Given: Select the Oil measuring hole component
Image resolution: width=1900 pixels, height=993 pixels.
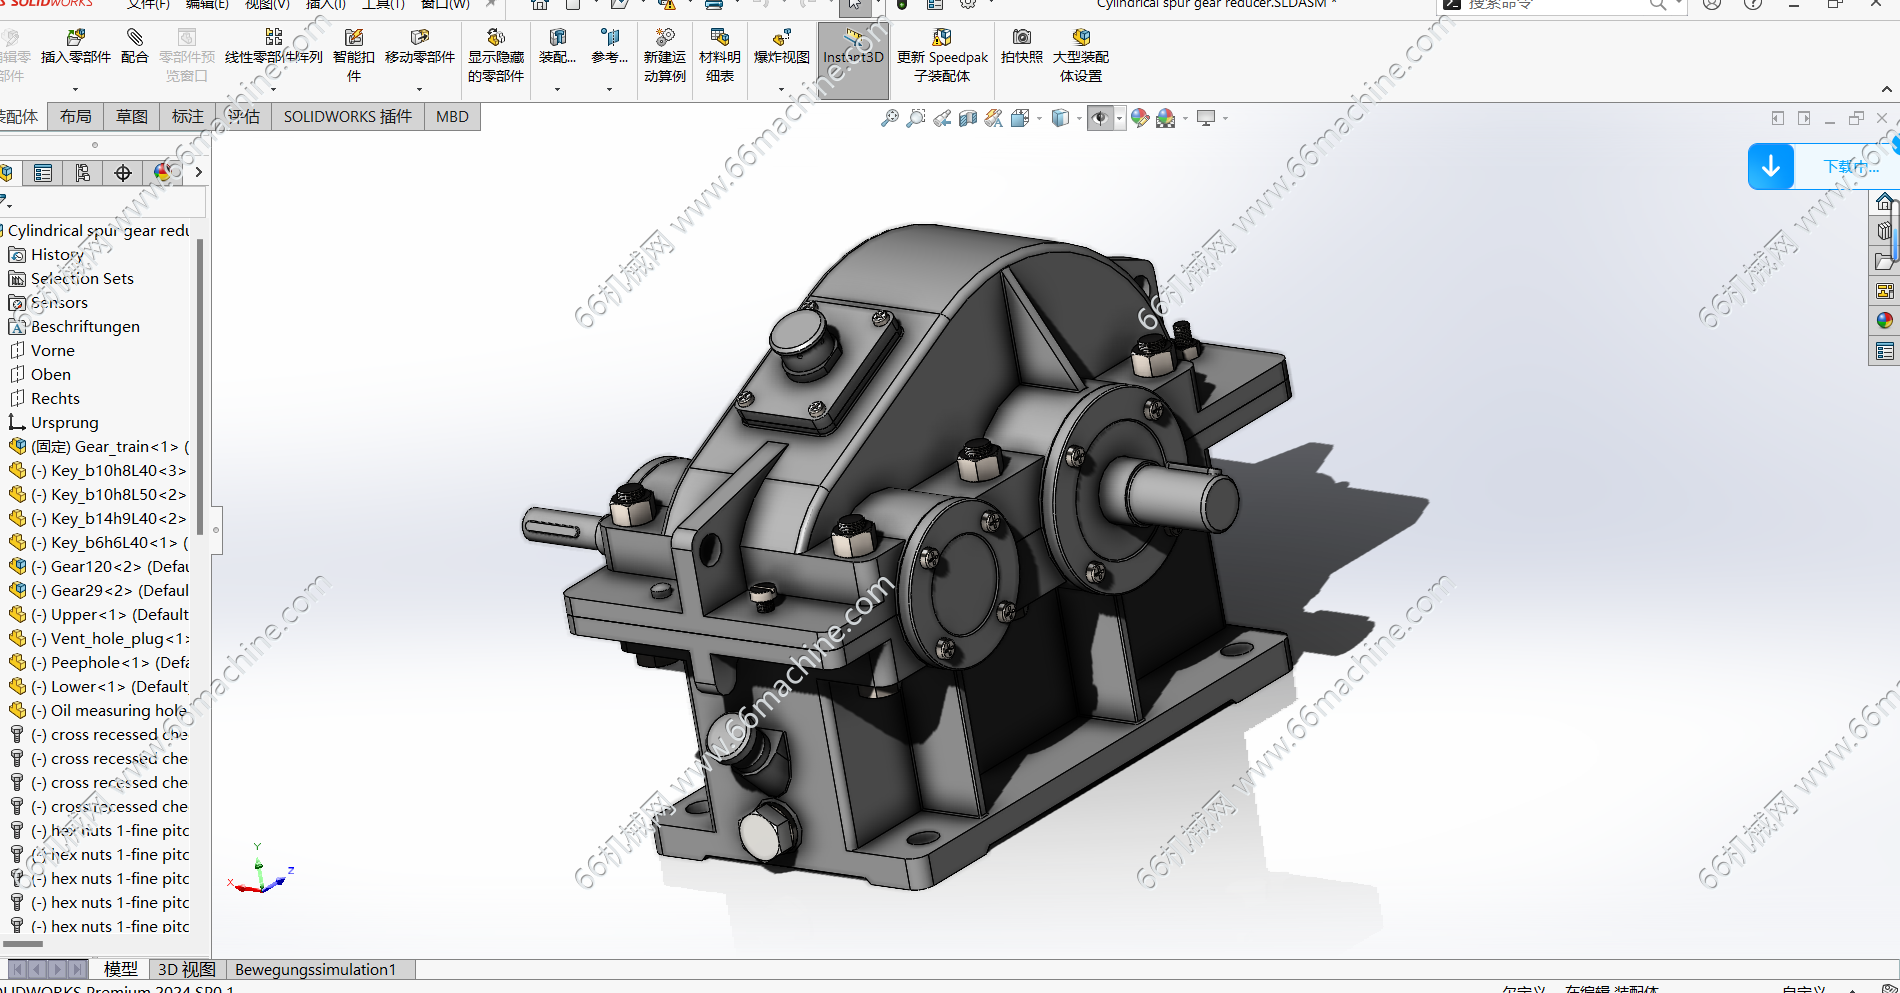Looking at the screenshot, I should pyautogui.click(x=98, y=710).
